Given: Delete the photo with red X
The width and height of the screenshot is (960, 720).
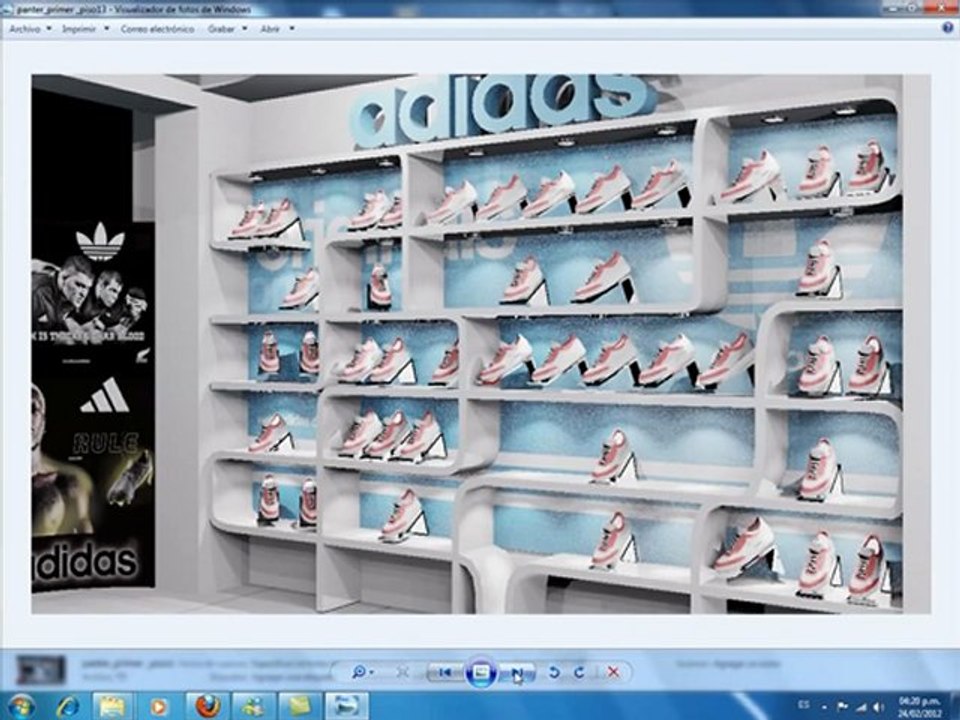Looking at the screenshot, I should pyautogui.click(x=613, y=672).
